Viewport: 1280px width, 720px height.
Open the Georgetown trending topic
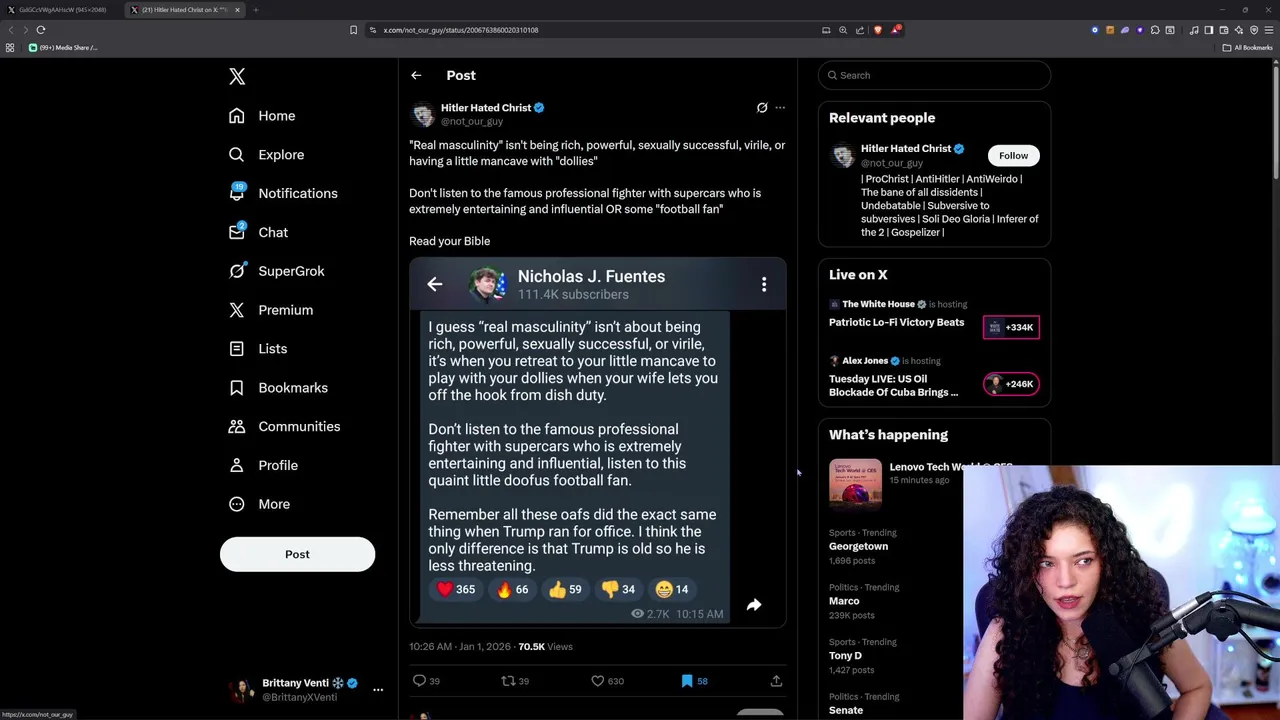tap(858, 546)
